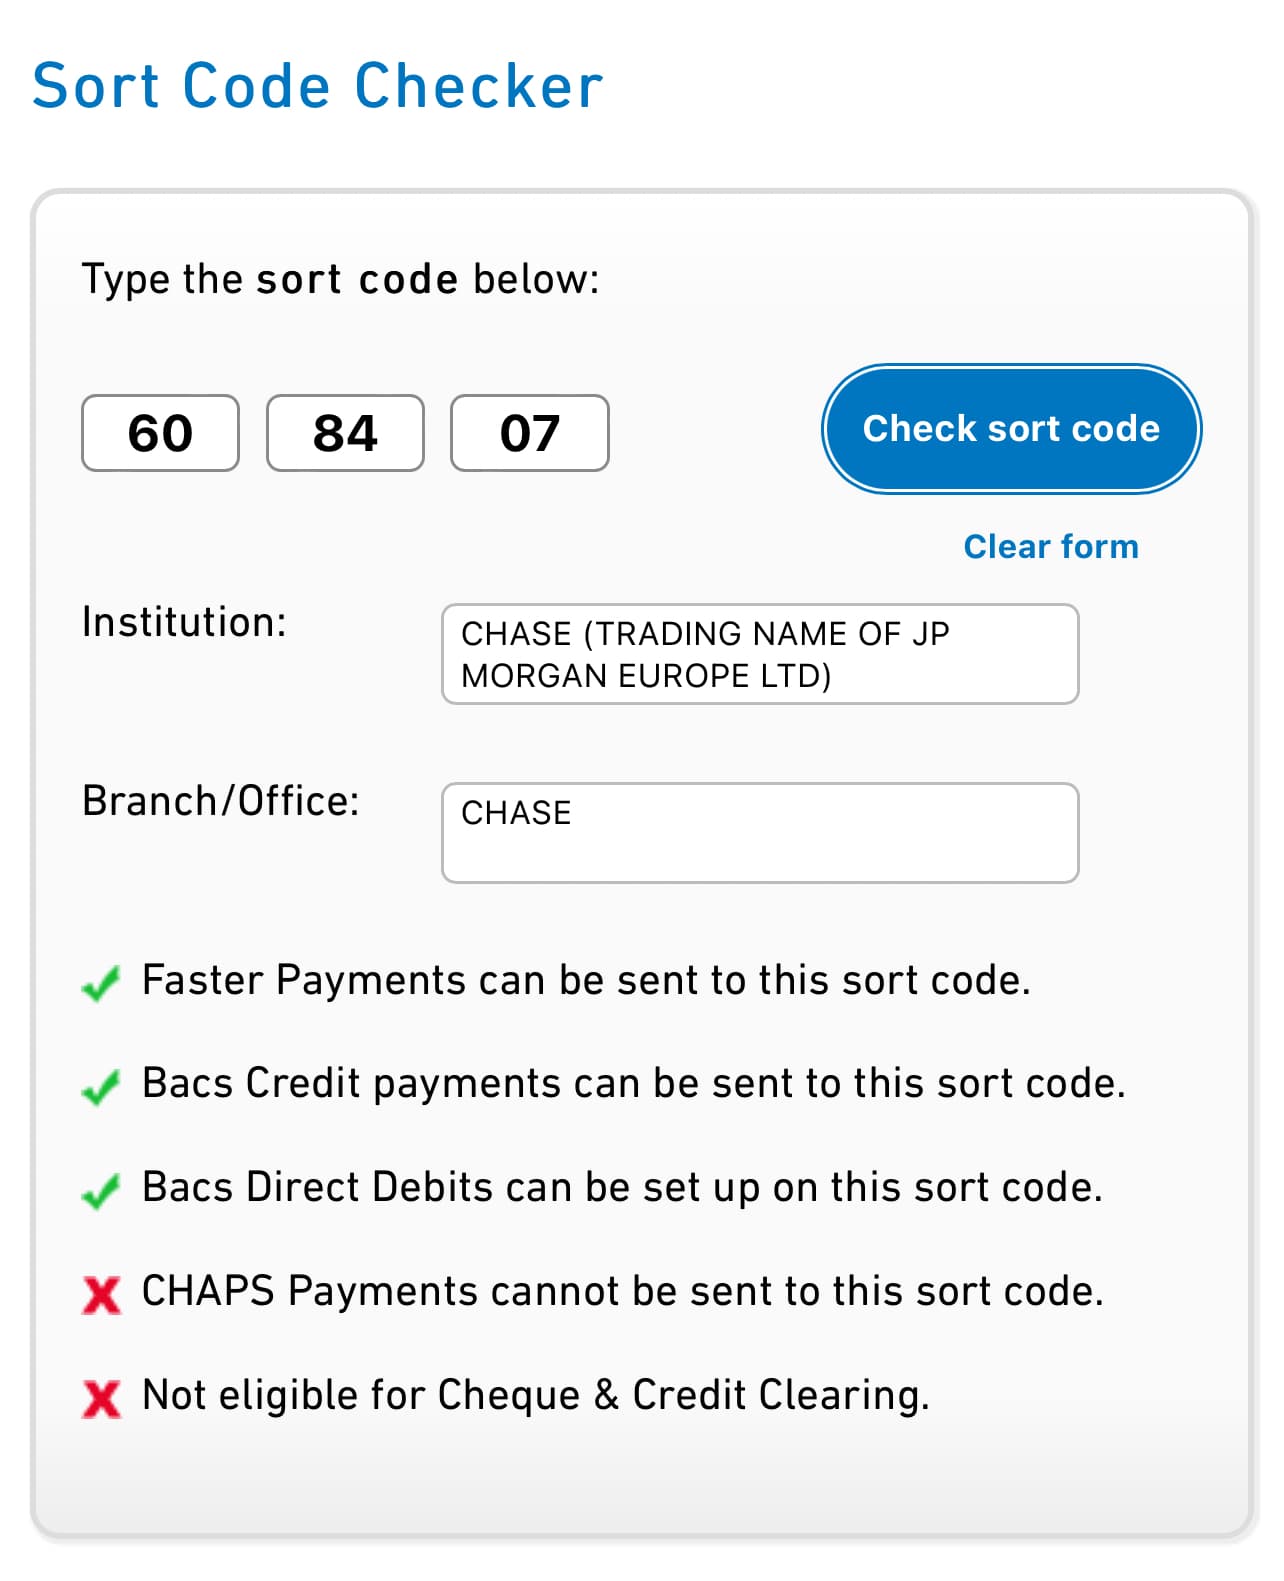This screenshot has width=1284, height=1581.
Task: Select the middle sort code field containing 84
Action: coord(345,433)
